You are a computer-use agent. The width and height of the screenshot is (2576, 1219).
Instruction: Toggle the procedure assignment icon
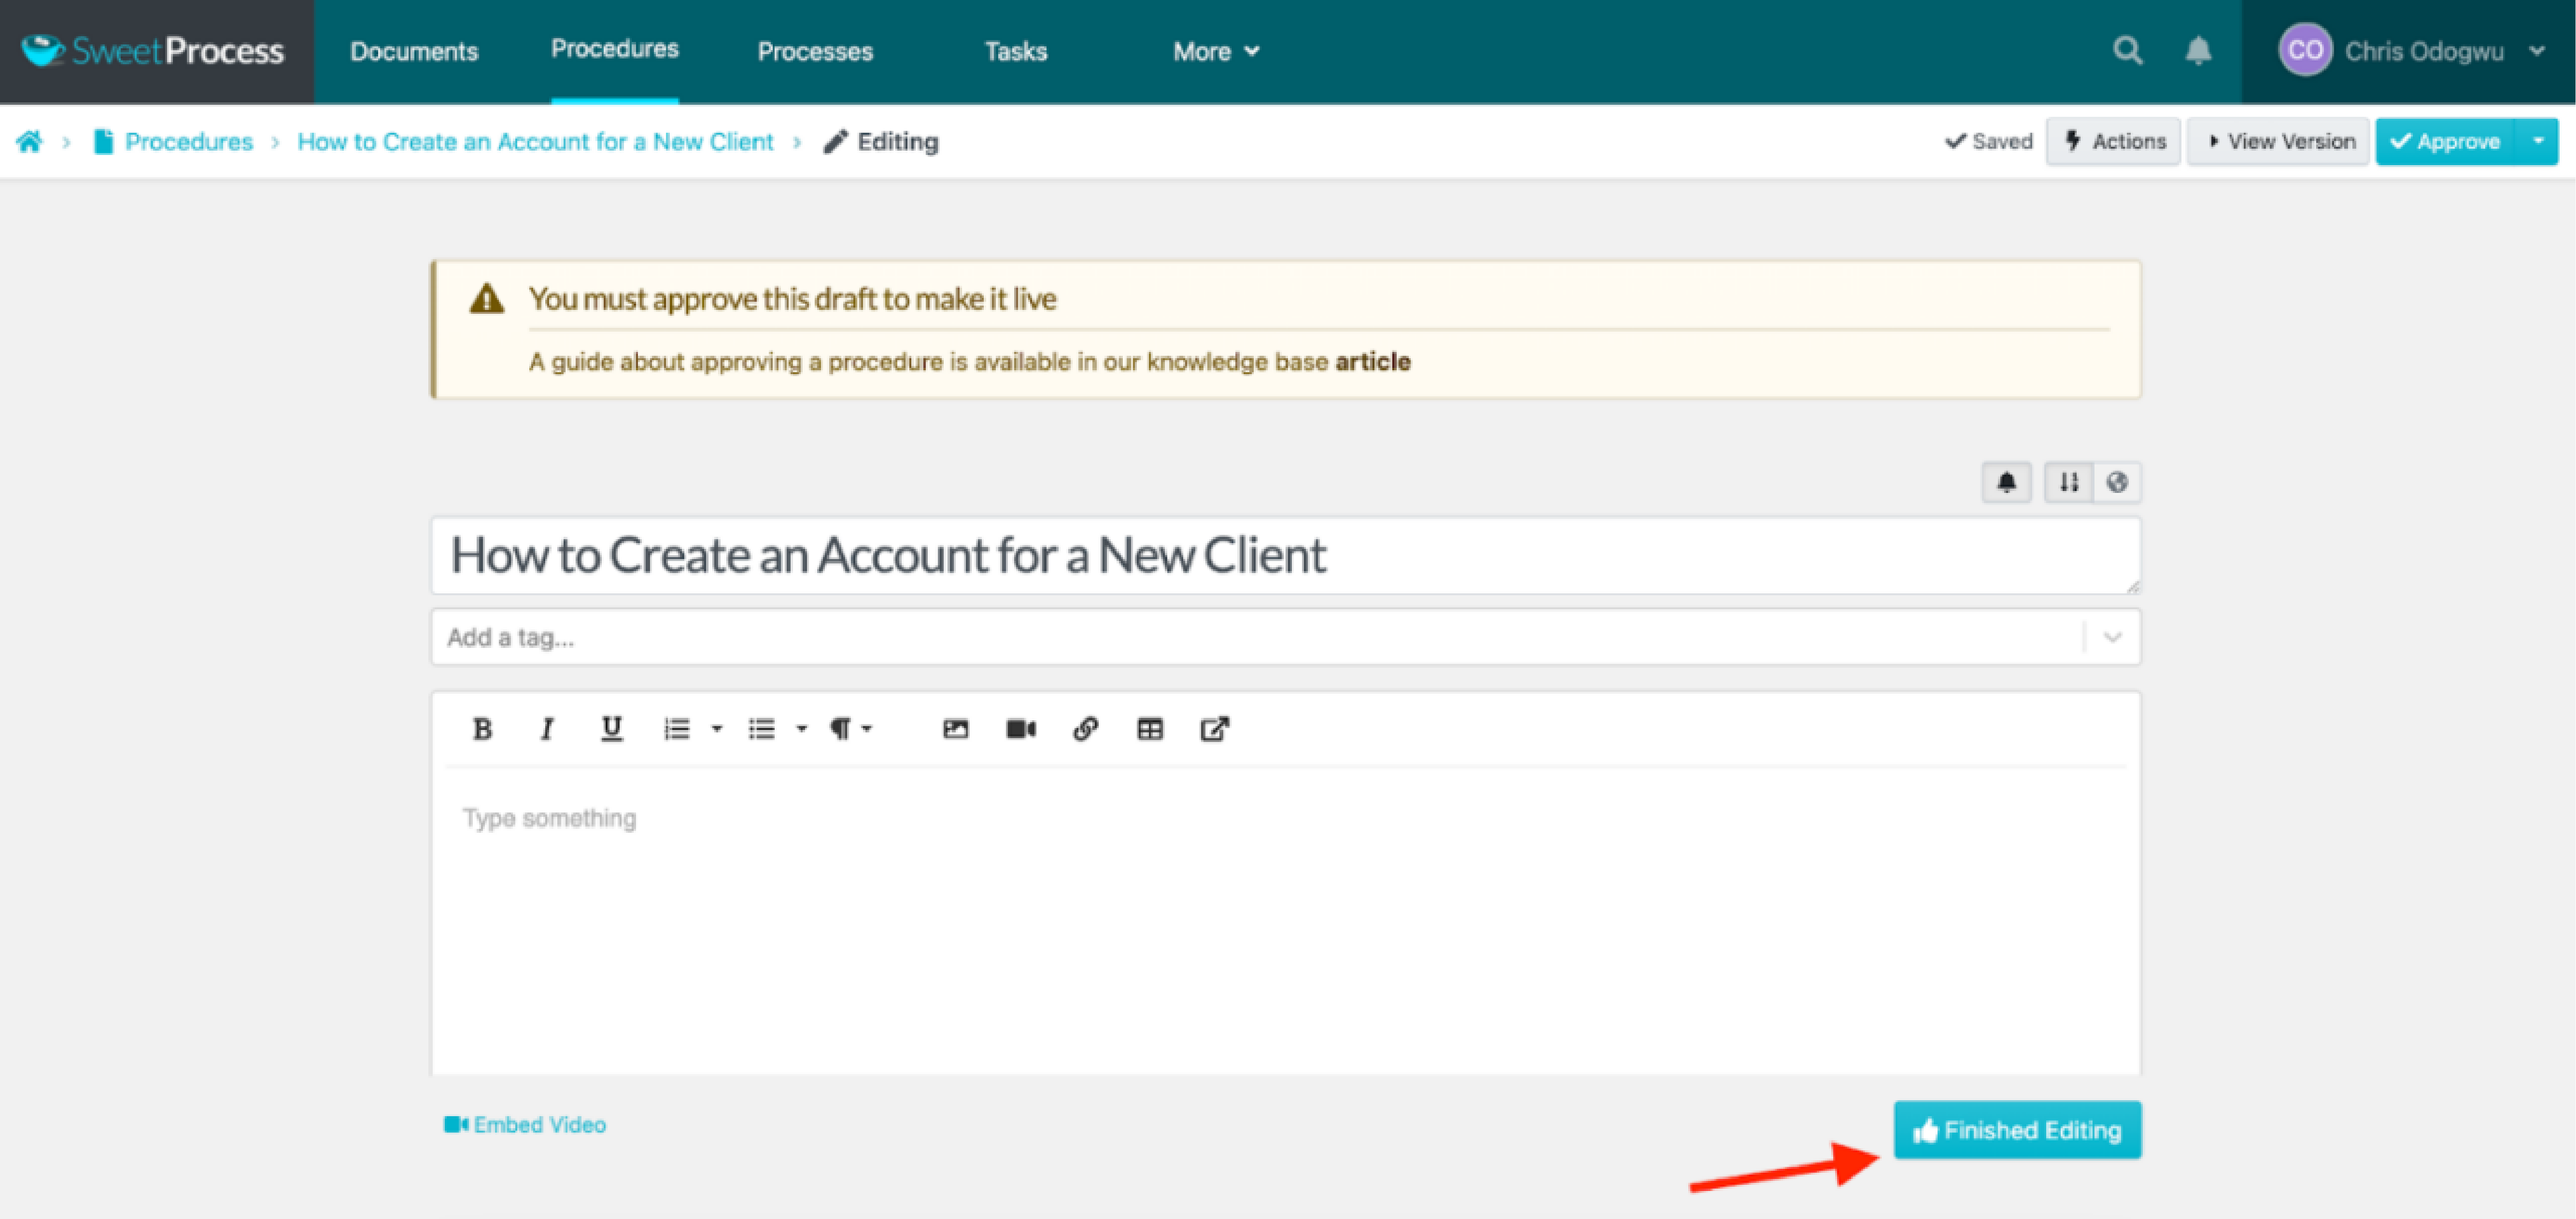point(2066,481)
